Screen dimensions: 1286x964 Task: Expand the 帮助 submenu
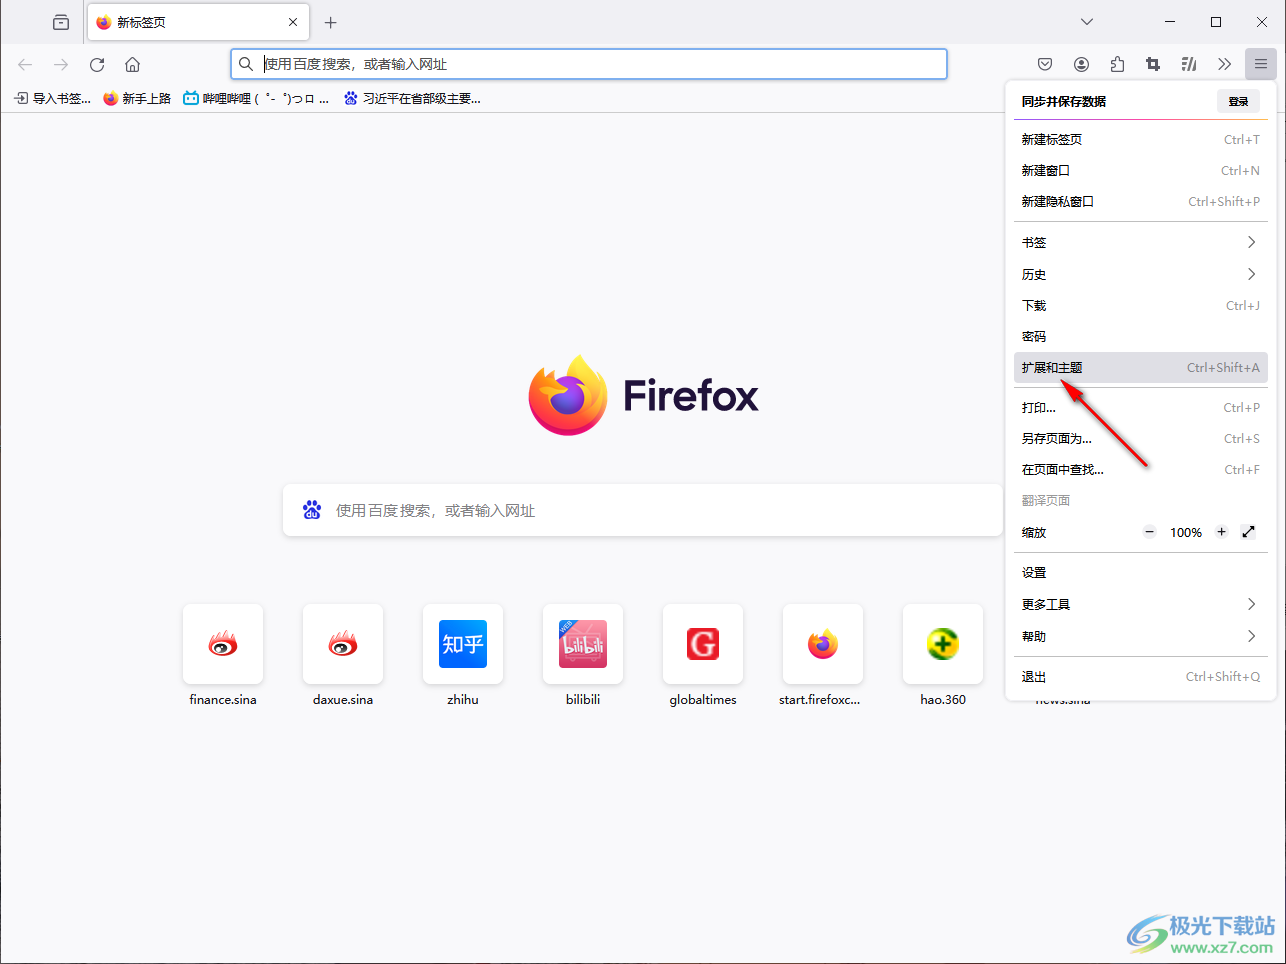(x=1141, y=636)
